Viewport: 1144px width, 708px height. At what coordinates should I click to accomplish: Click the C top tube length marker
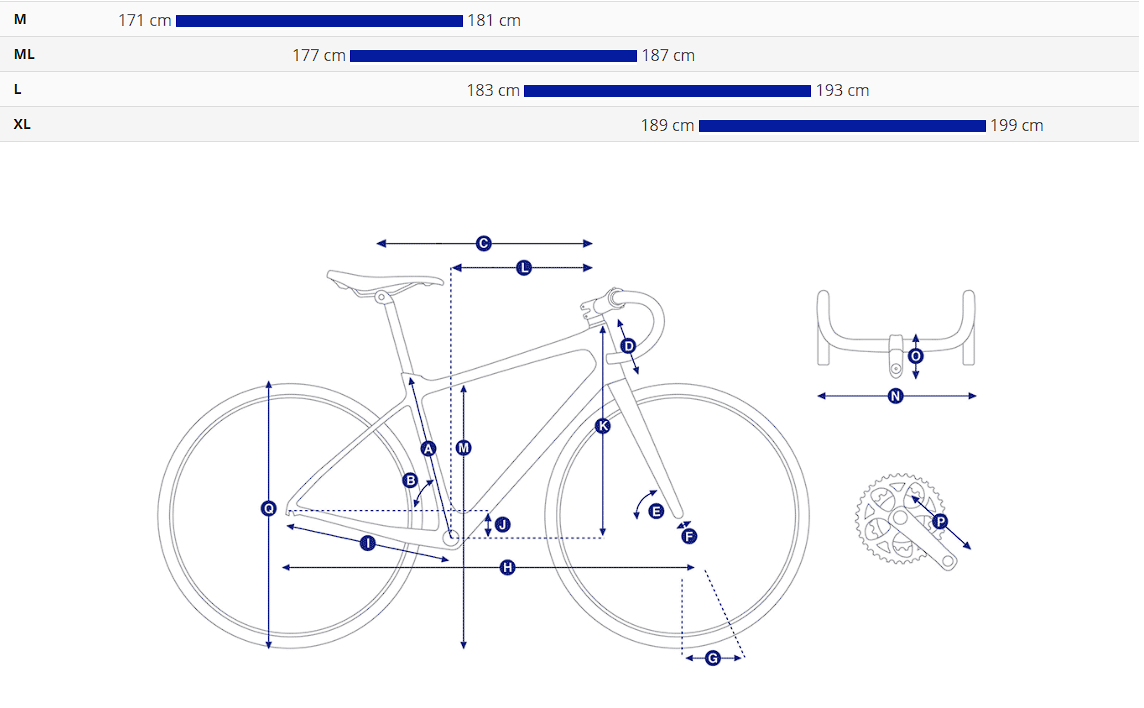pos(483,243)
